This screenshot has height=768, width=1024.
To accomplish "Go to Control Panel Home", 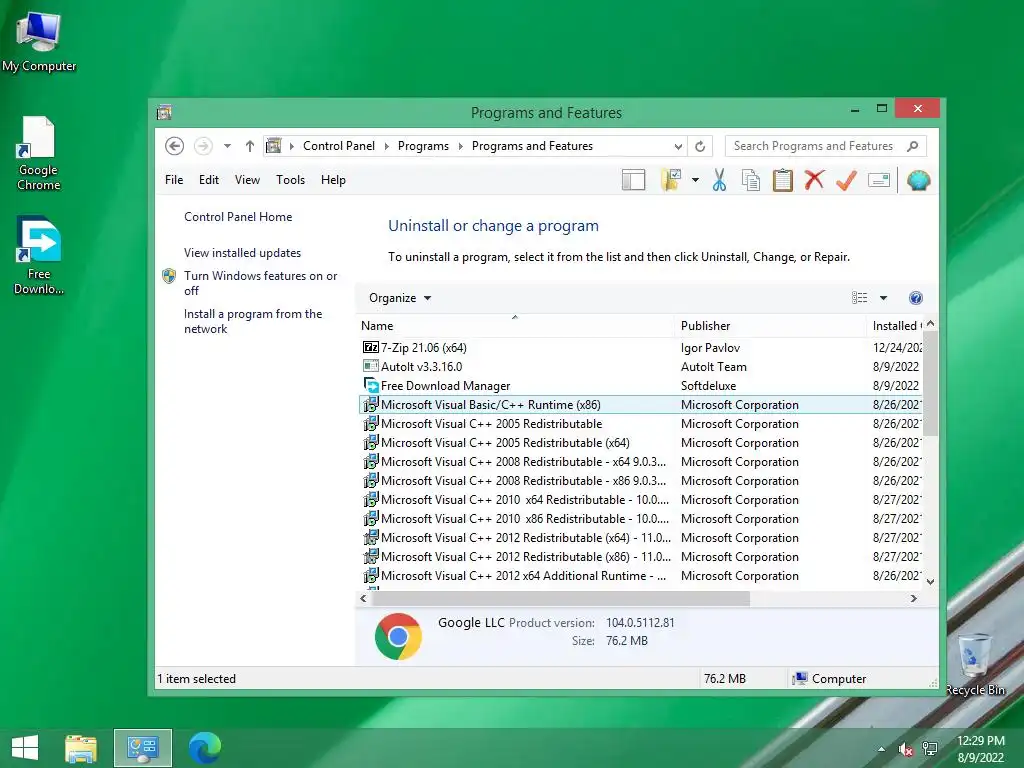I will tap(238, 217).
